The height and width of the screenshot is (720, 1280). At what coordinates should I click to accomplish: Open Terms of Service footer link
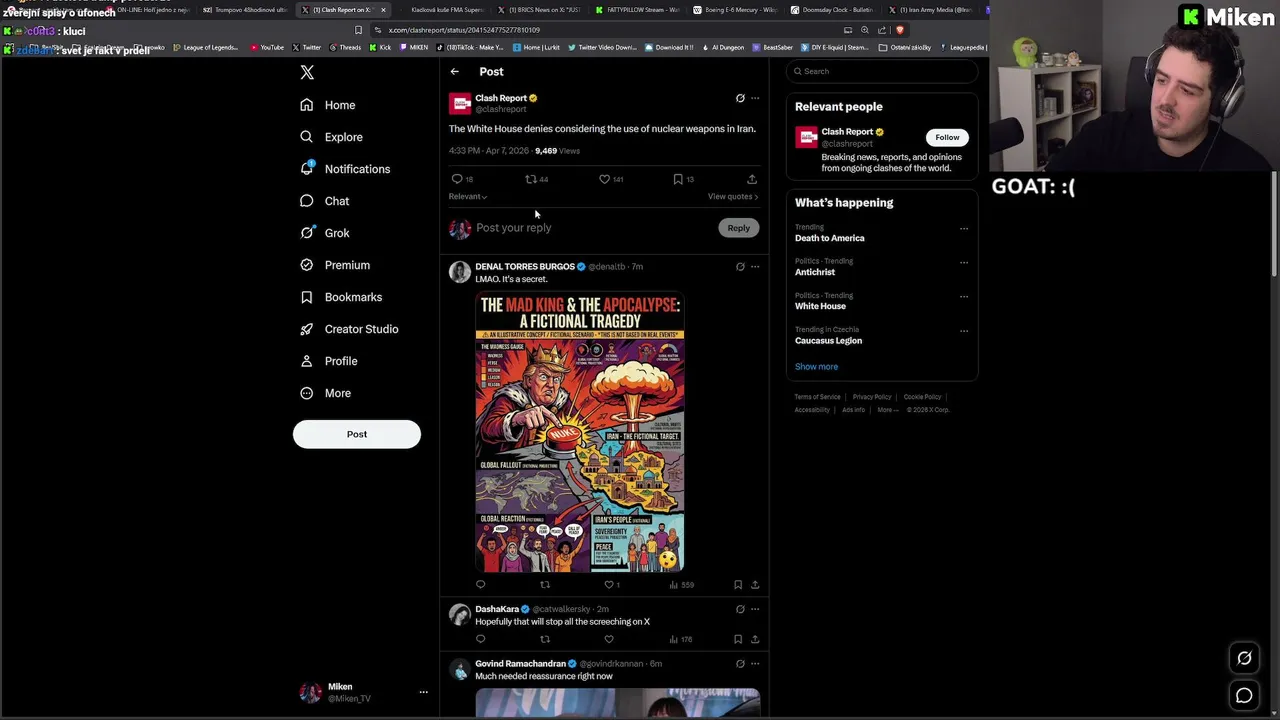click(x=817, y=397)
